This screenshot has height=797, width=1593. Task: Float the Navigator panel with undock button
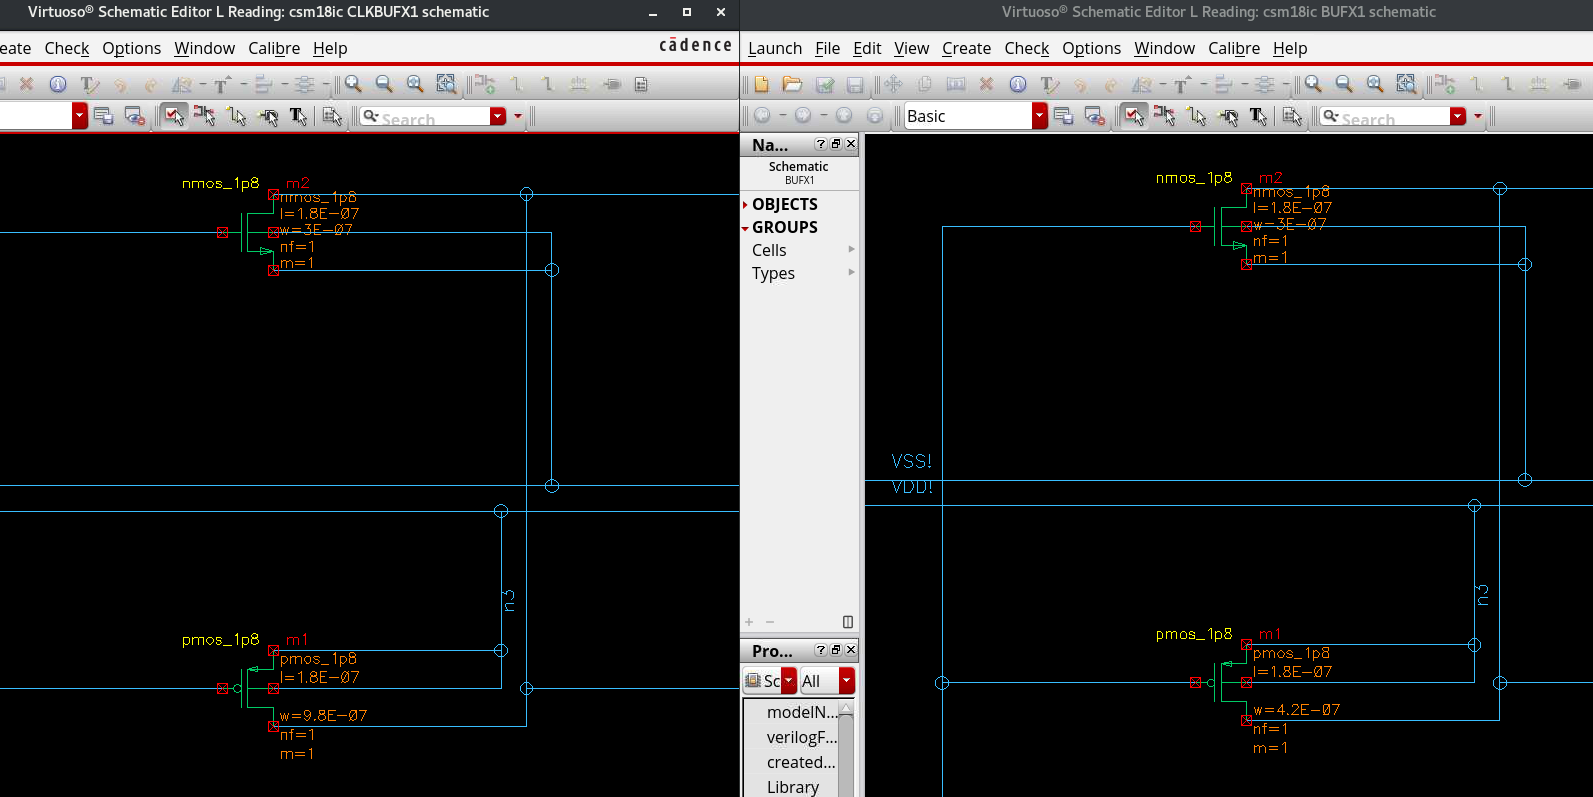pos(836,144)
